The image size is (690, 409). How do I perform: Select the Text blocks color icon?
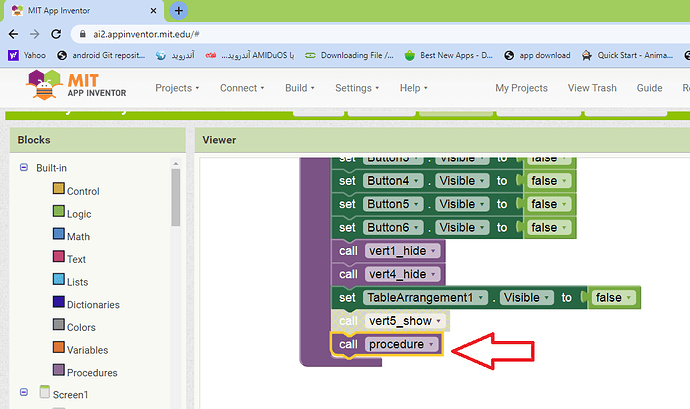[x=58, y=258]
